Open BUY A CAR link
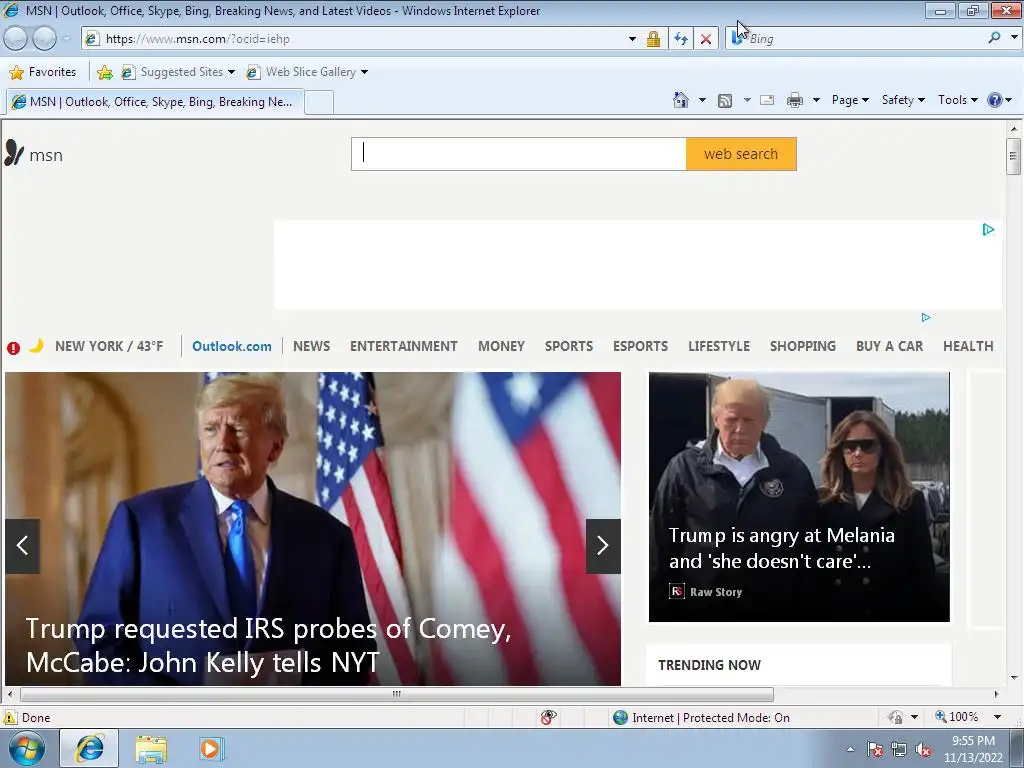The image size is (1024, 768). coord(889,346)
